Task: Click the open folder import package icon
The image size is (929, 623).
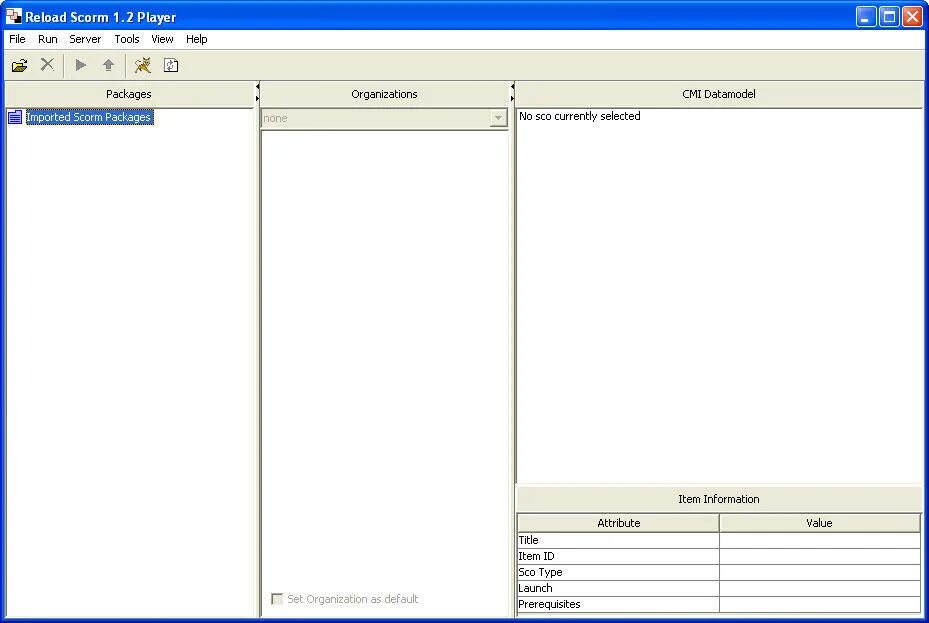Action: coord(20,65)
